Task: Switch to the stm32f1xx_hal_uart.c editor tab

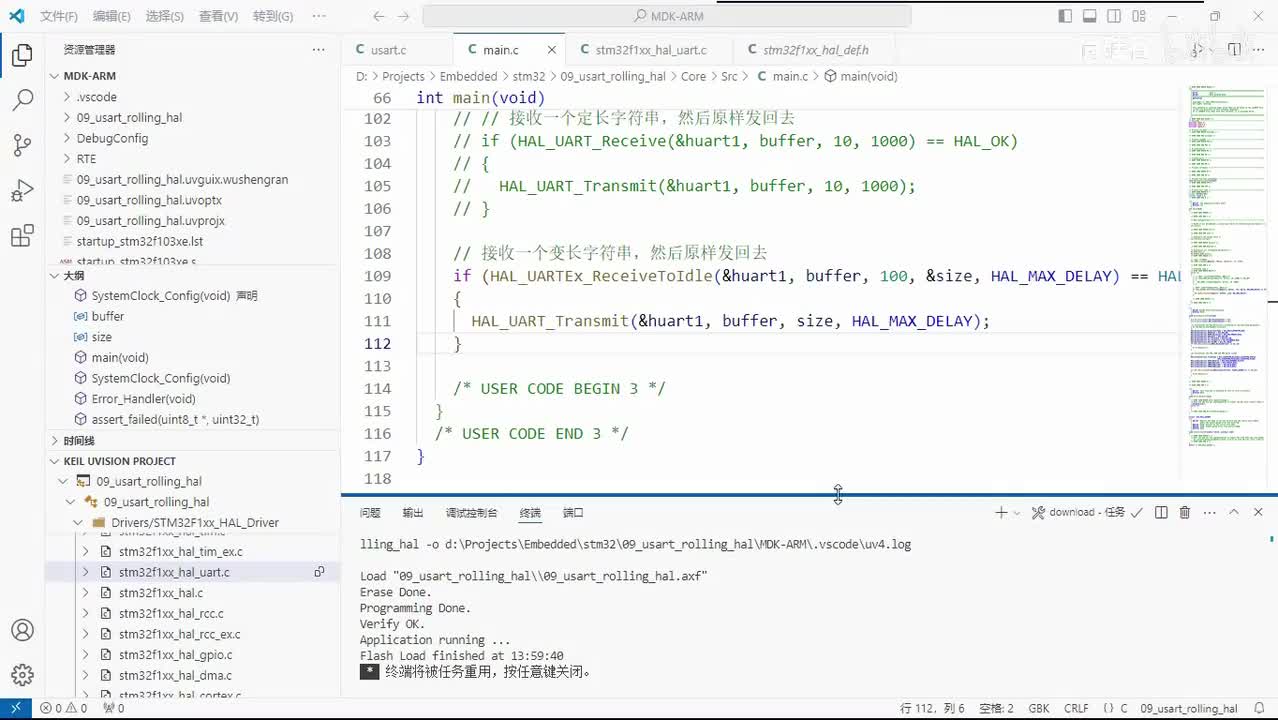Action: pyautogui.click(x=650, y=49)
